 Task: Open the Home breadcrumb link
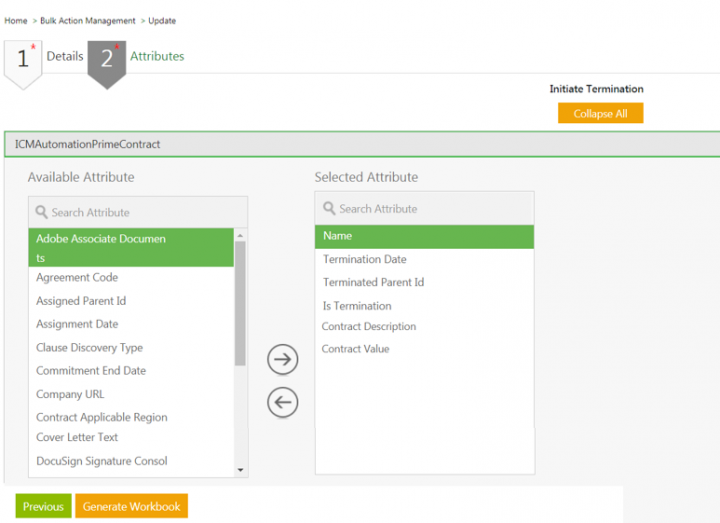[16, 21]
